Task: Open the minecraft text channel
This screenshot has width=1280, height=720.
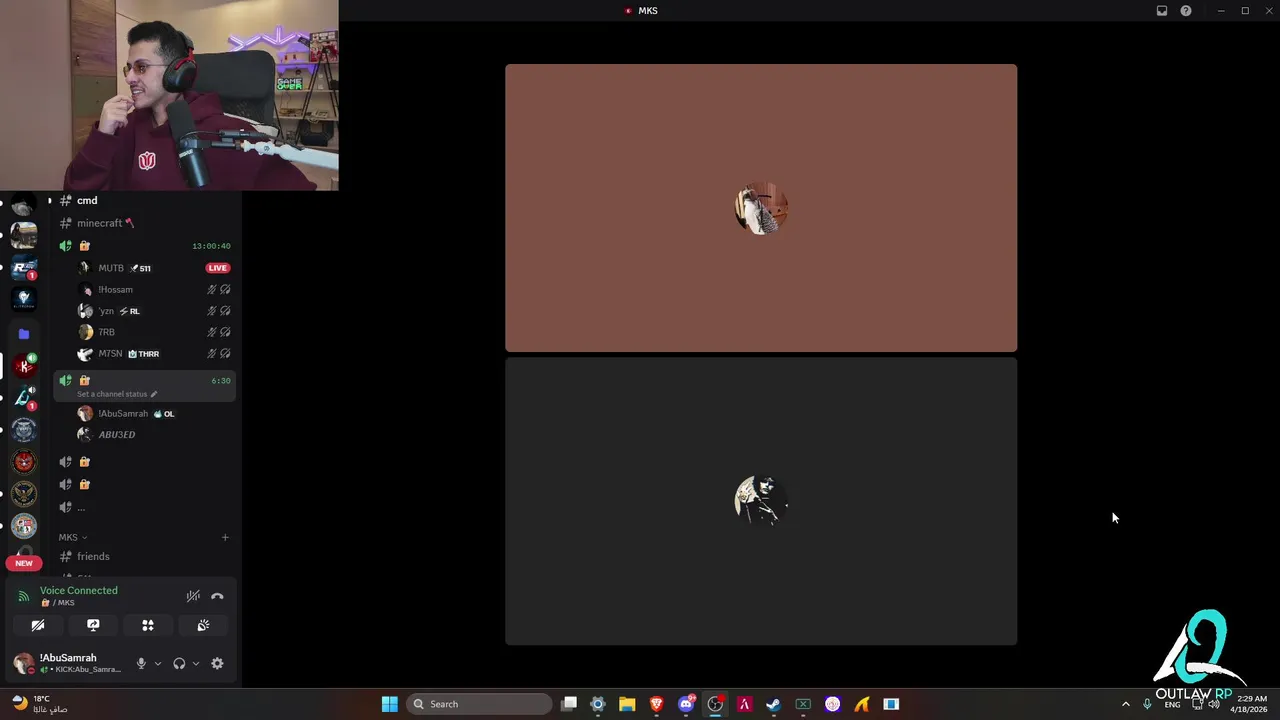Action: coord(145,223)
